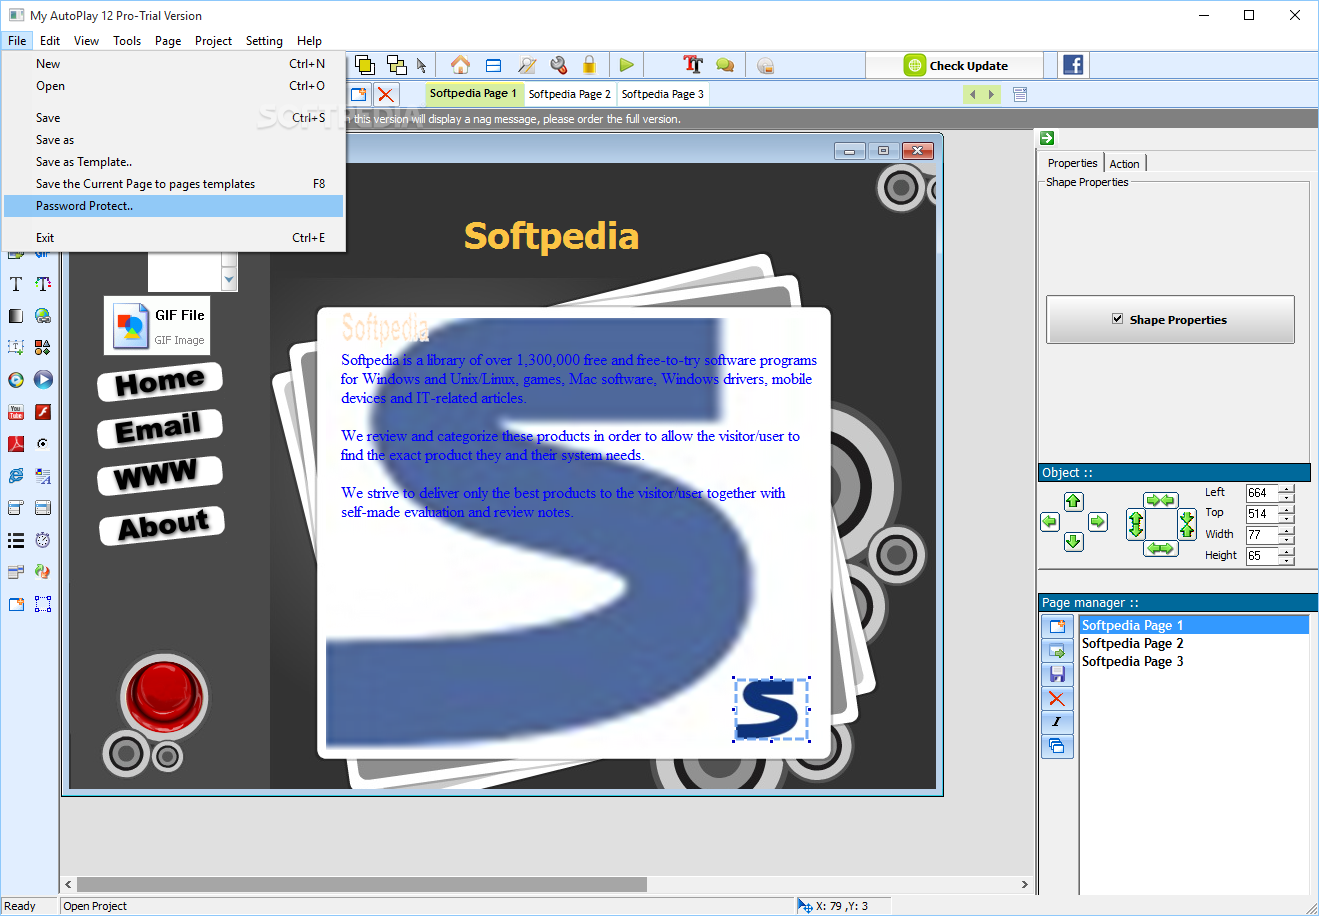Click the home icon in the toolbar
1319x916 pixels.
[460, 65]
